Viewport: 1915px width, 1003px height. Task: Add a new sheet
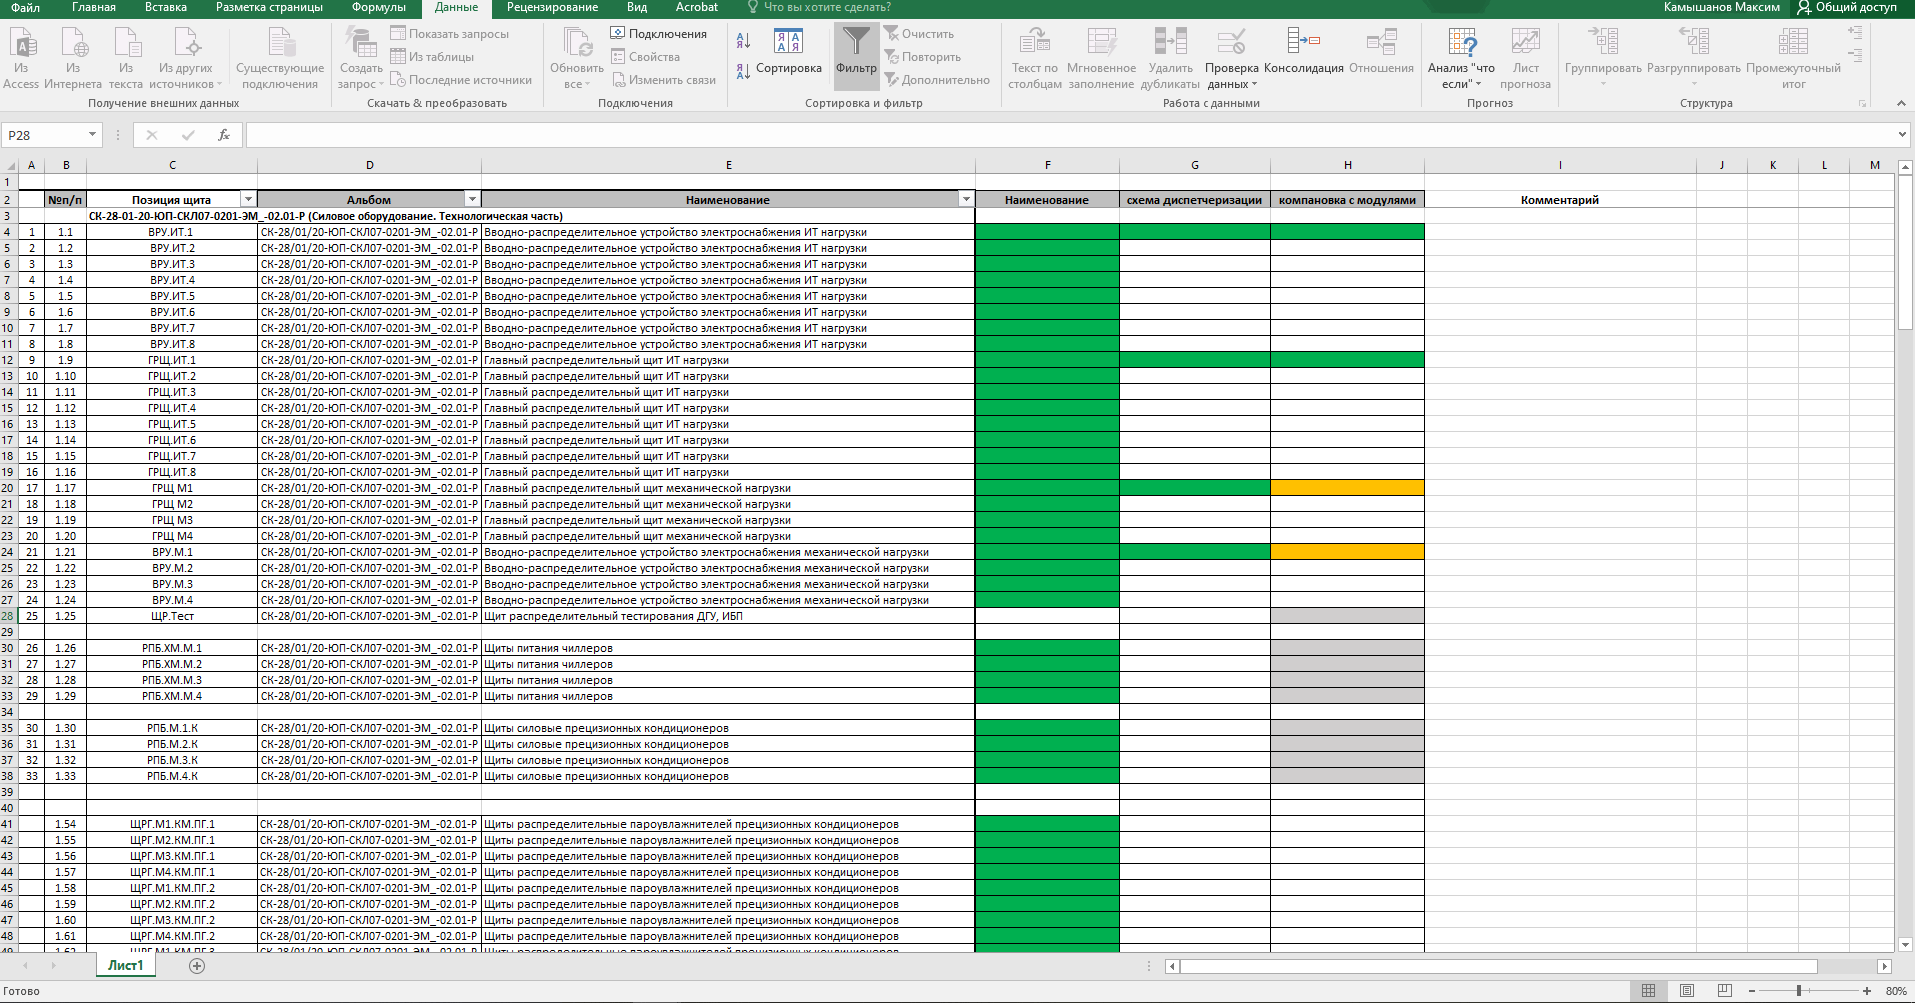tap(197, 966)
